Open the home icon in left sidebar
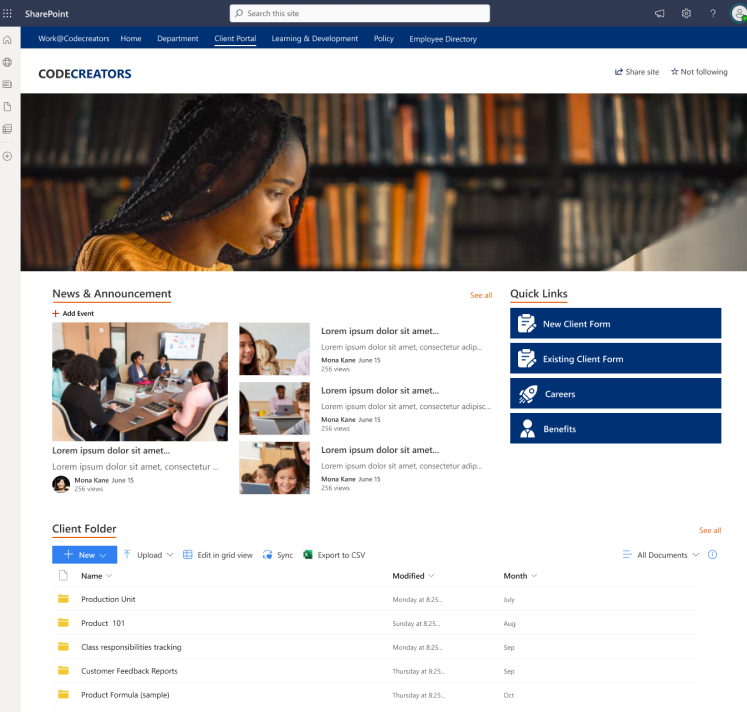The height and width of the screenshot is (712, 747). 8,40
